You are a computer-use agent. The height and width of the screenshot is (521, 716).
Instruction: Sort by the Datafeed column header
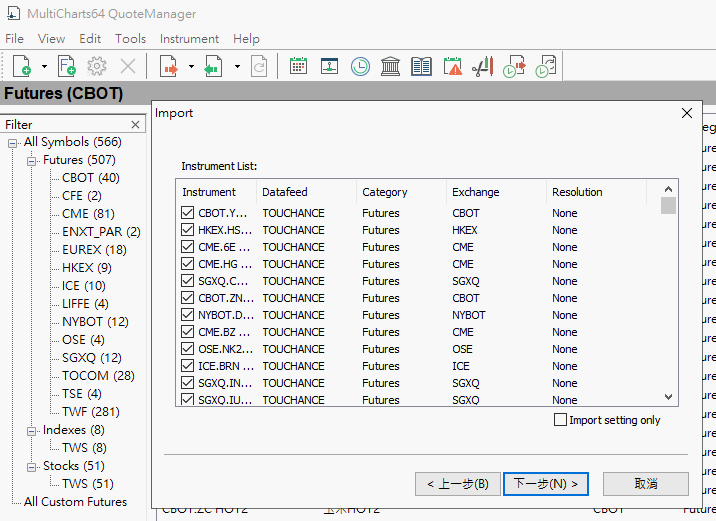click(x=306, y=192)
